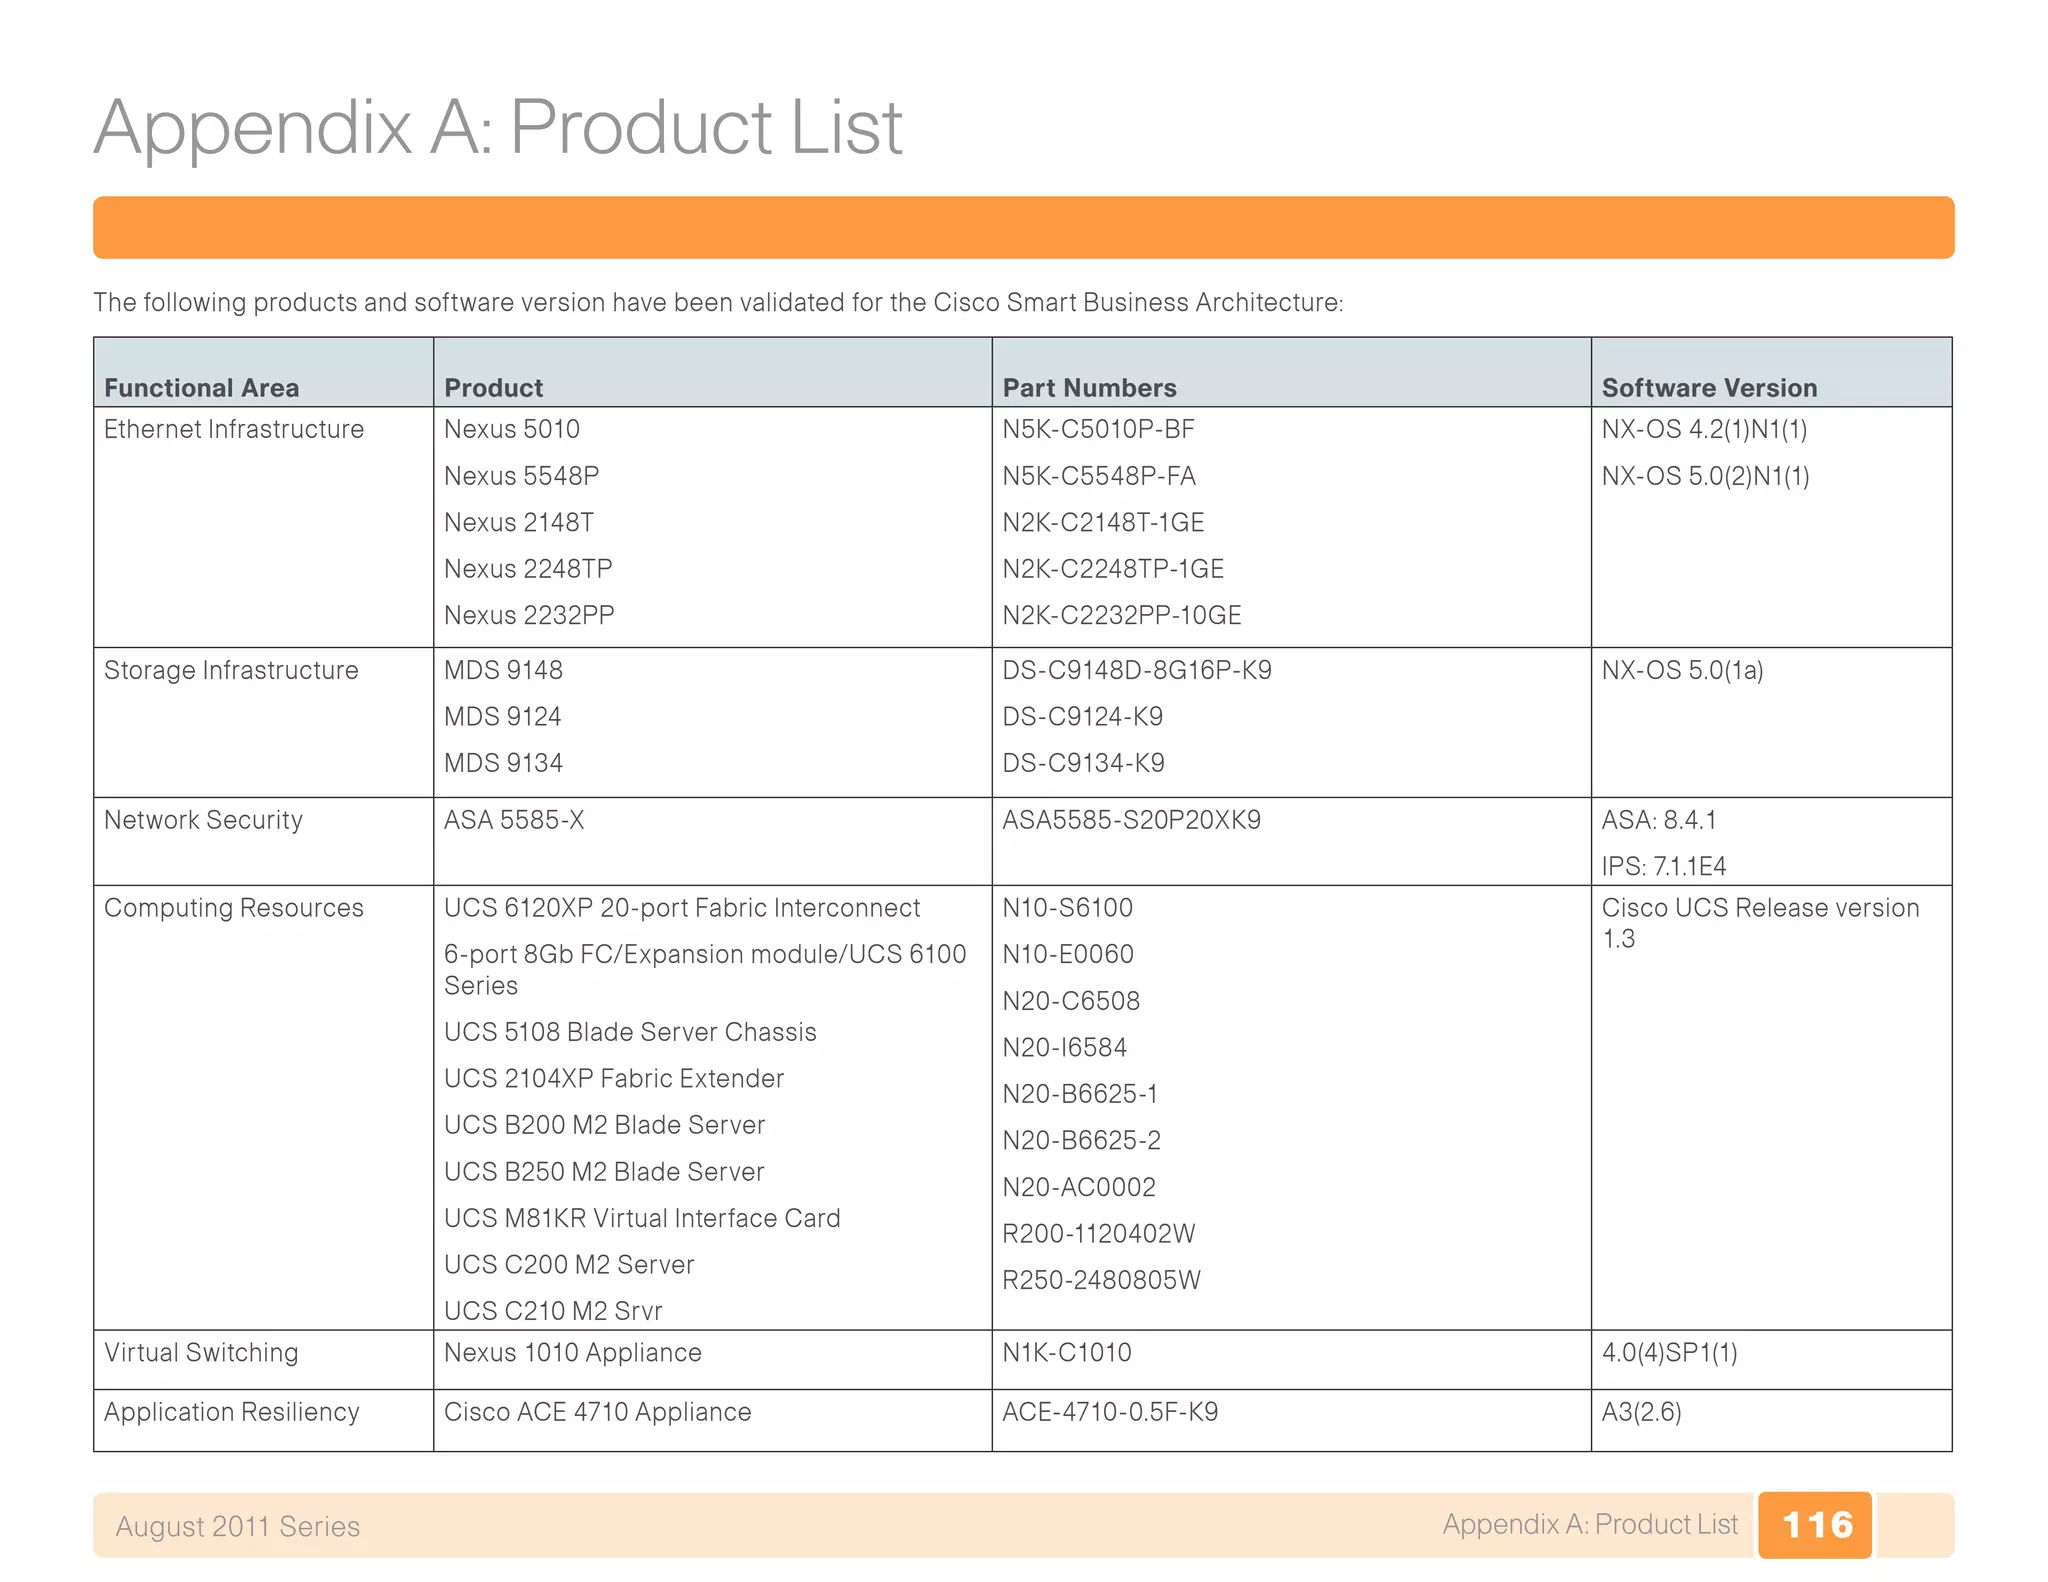
Task: Click 'Nexus 1010 Appliance' entry
Action: click(x=573, y=1353)
